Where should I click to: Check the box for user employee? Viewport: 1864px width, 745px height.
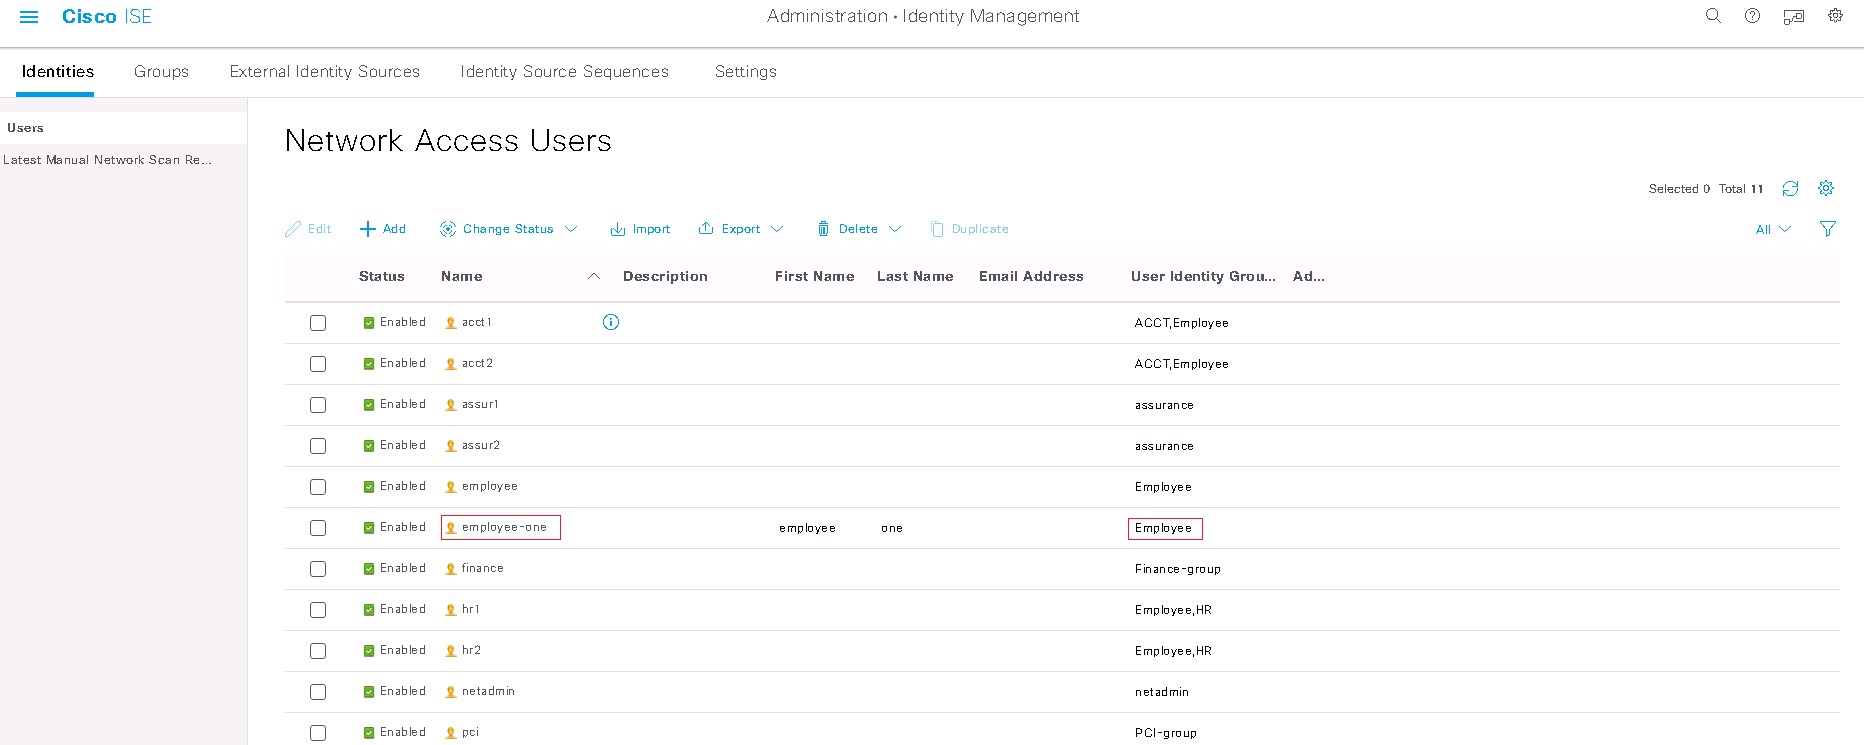tap(318, 487)
